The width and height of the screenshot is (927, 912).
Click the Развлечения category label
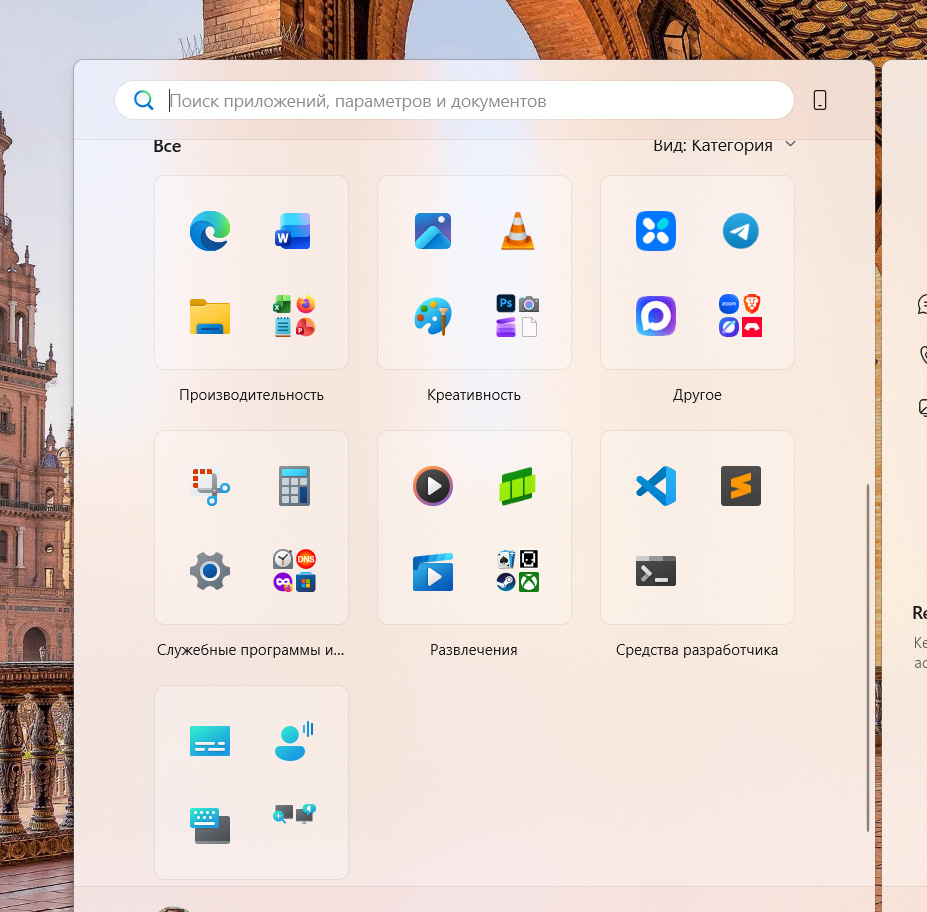474,650
